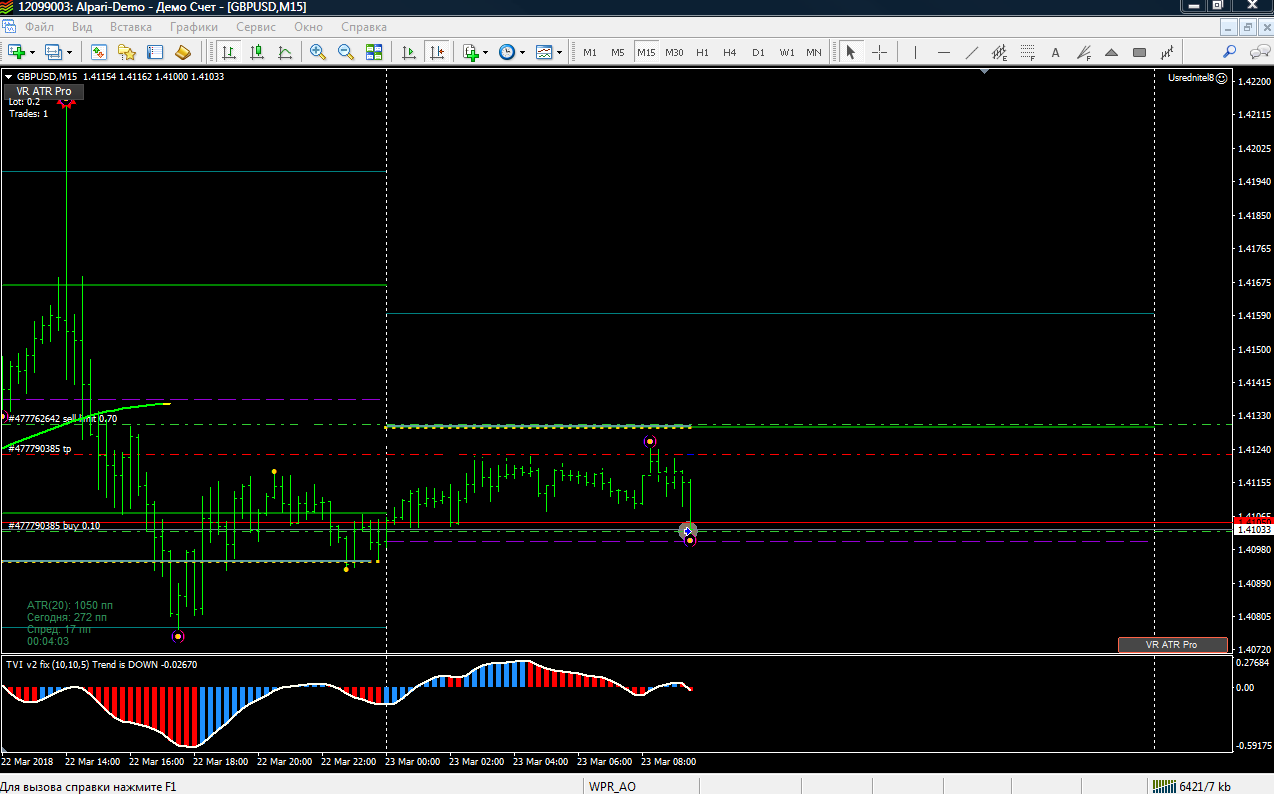
Task: Open the Сервис menu
Action: click(x=256, y=27)
